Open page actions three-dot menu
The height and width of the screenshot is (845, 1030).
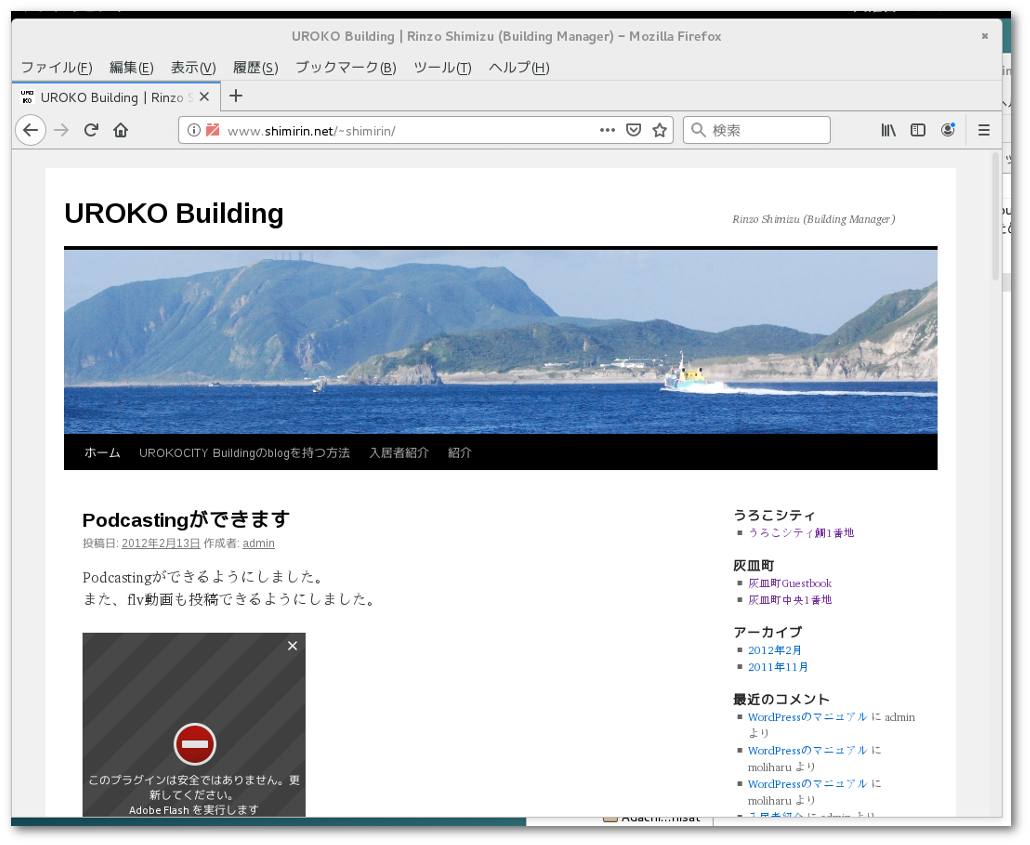(x=607, y=130)
